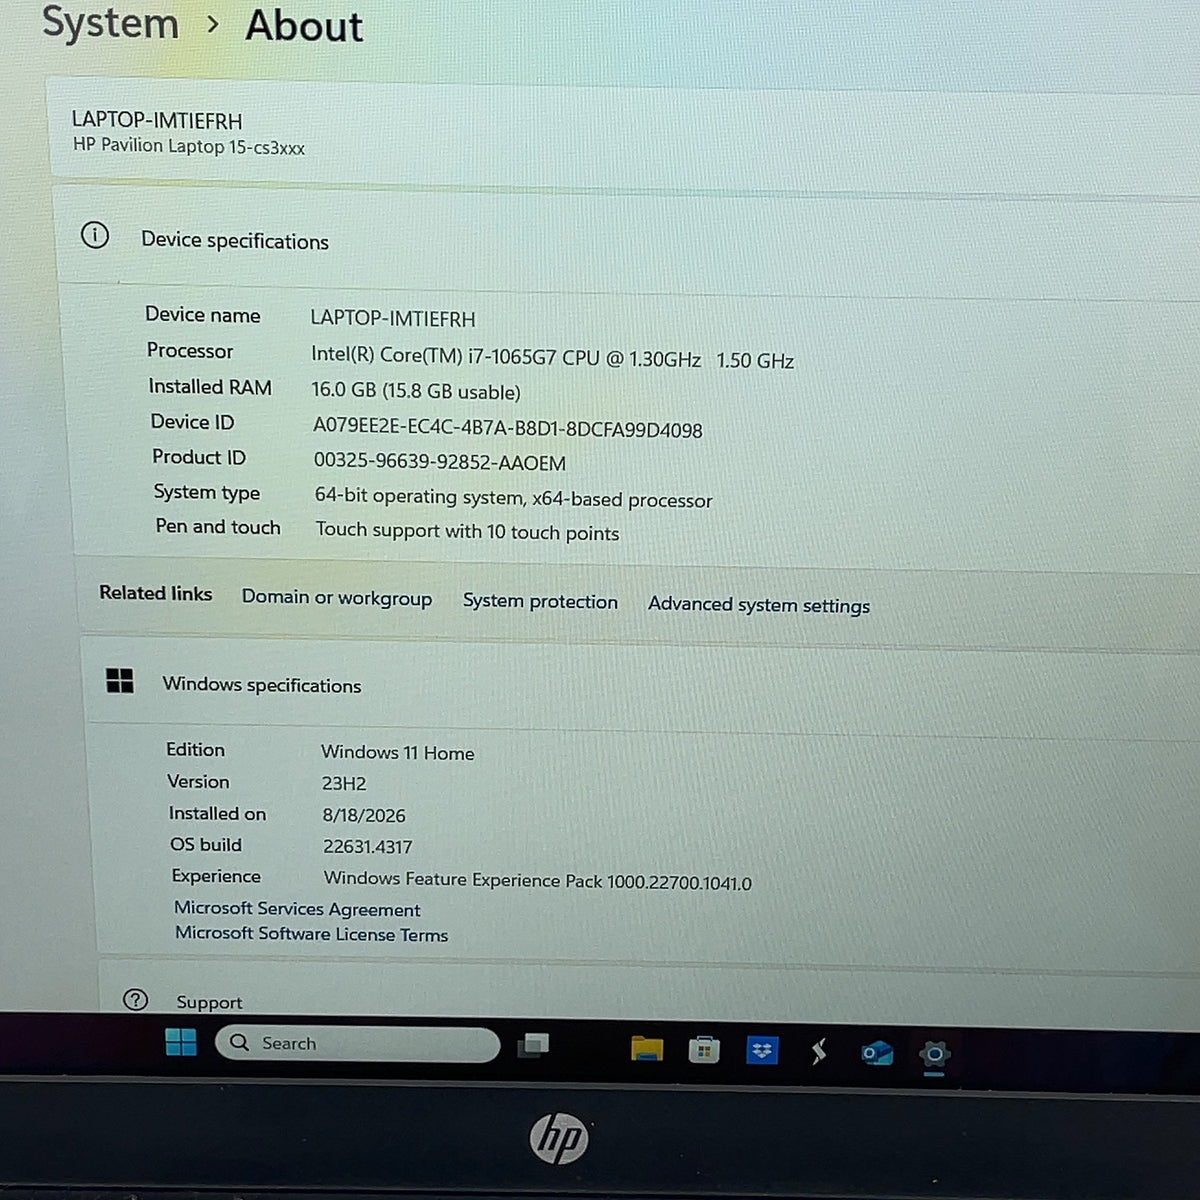Screen dimensions: 1200x1200
Task: Click the lightning-shaped app icon in the taskbar
Action: 819,1051
